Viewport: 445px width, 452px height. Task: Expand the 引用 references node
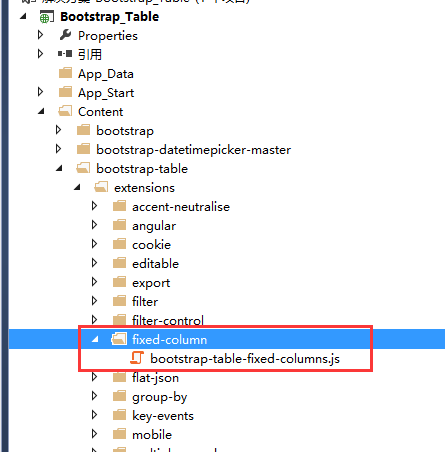tap(40, 54)
